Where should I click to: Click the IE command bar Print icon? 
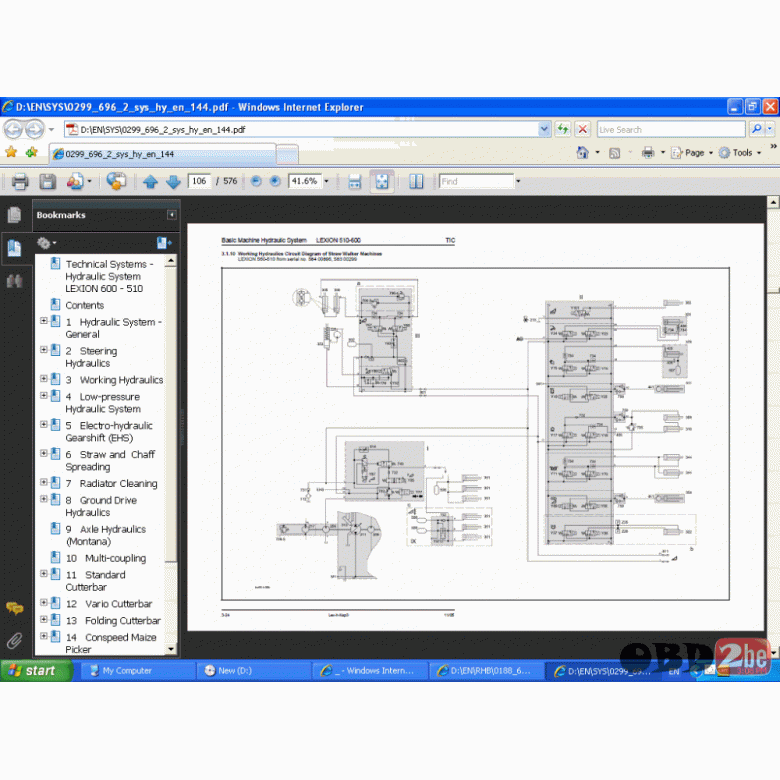click(648, 153)
